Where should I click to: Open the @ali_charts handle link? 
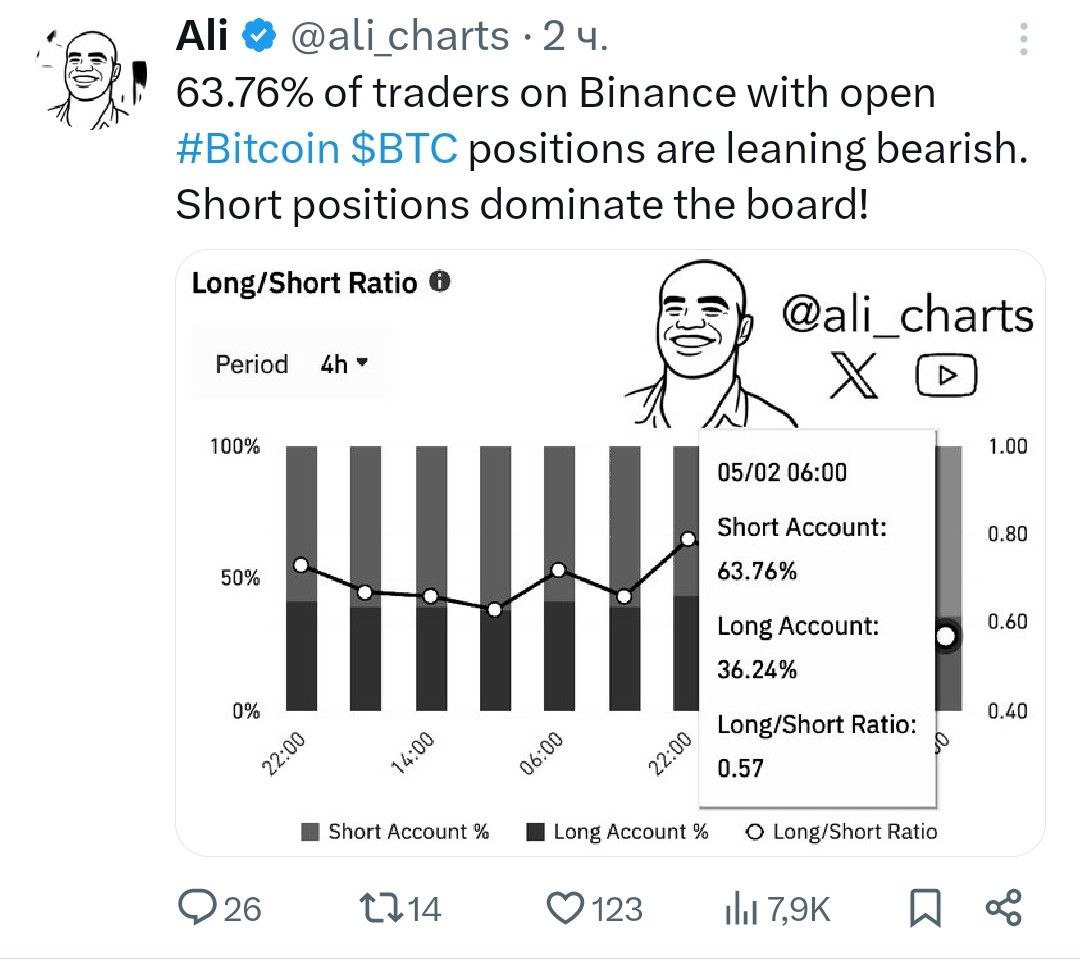(399, 37)
